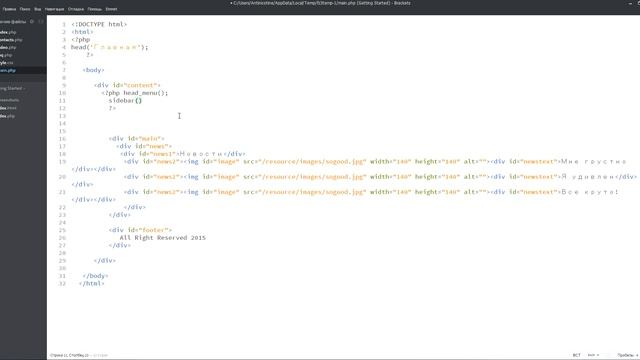Toggle the ВСТ insert mode indicator
The image size is (640, 360).
tap(576, 356)
